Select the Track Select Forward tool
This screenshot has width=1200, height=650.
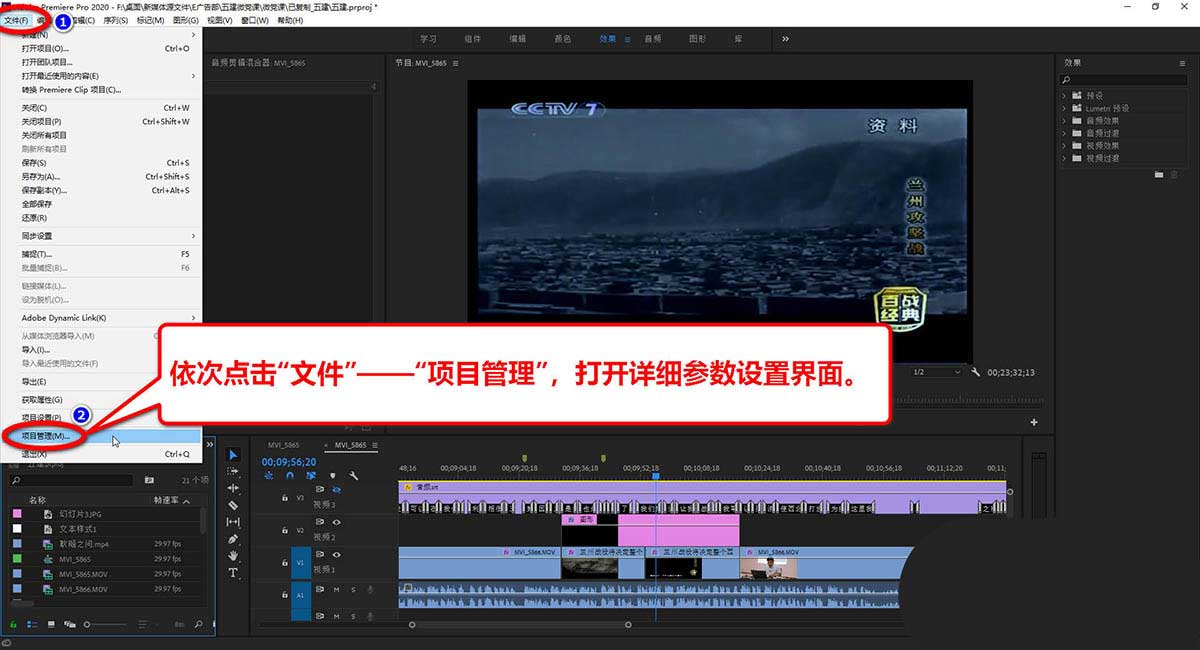(x=234, y=472)
